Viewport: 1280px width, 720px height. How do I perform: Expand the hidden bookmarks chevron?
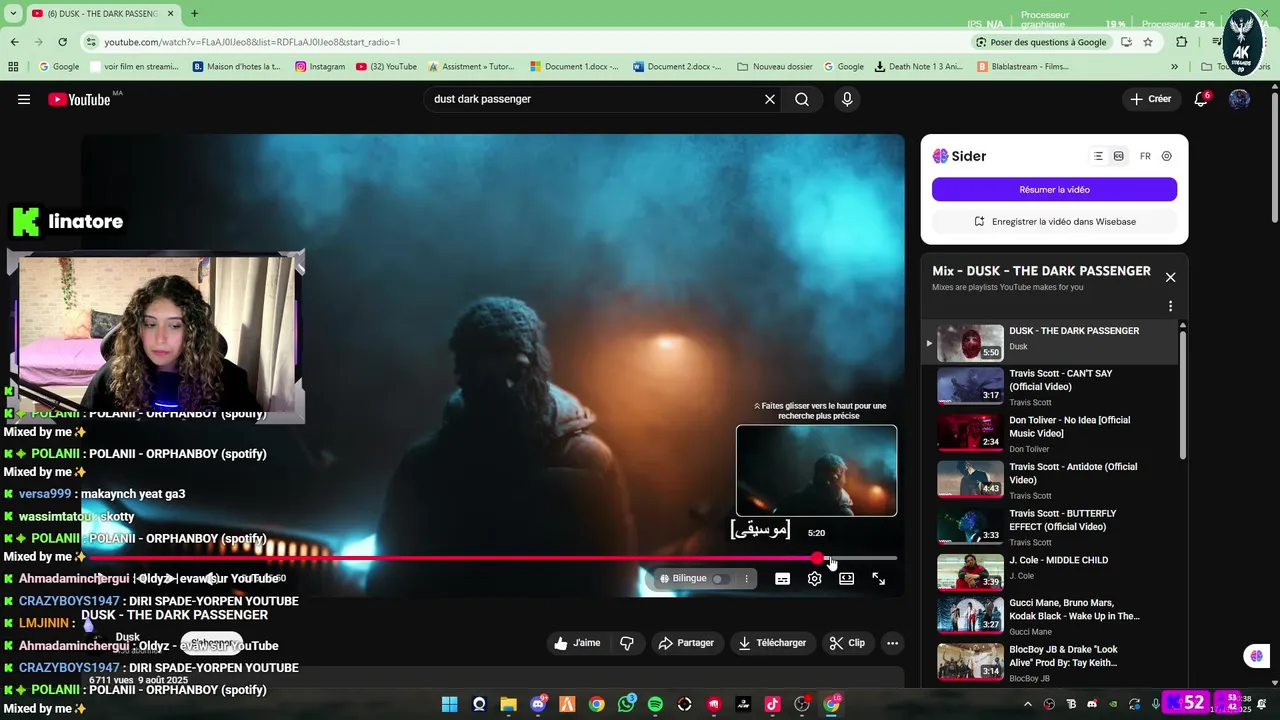pos(1174,67)
